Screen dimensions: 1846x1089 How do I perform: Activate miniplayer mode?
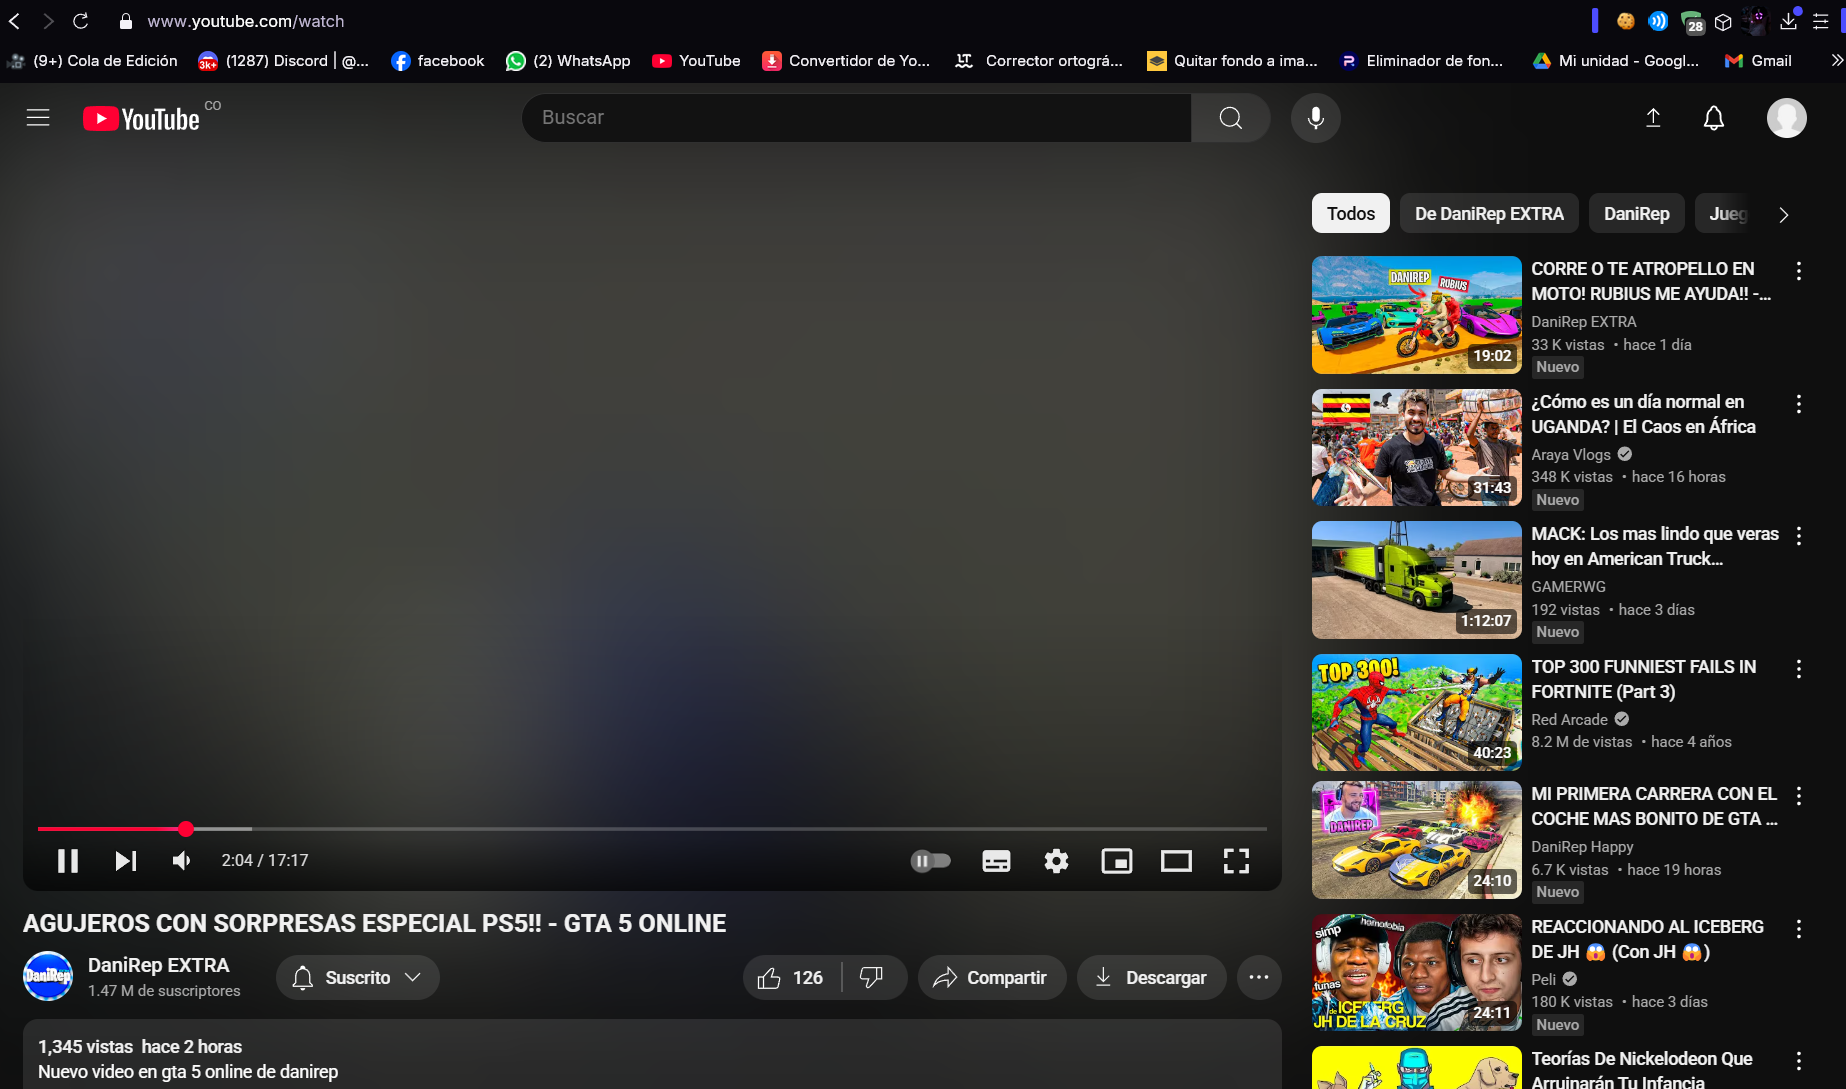(1117, 860)
